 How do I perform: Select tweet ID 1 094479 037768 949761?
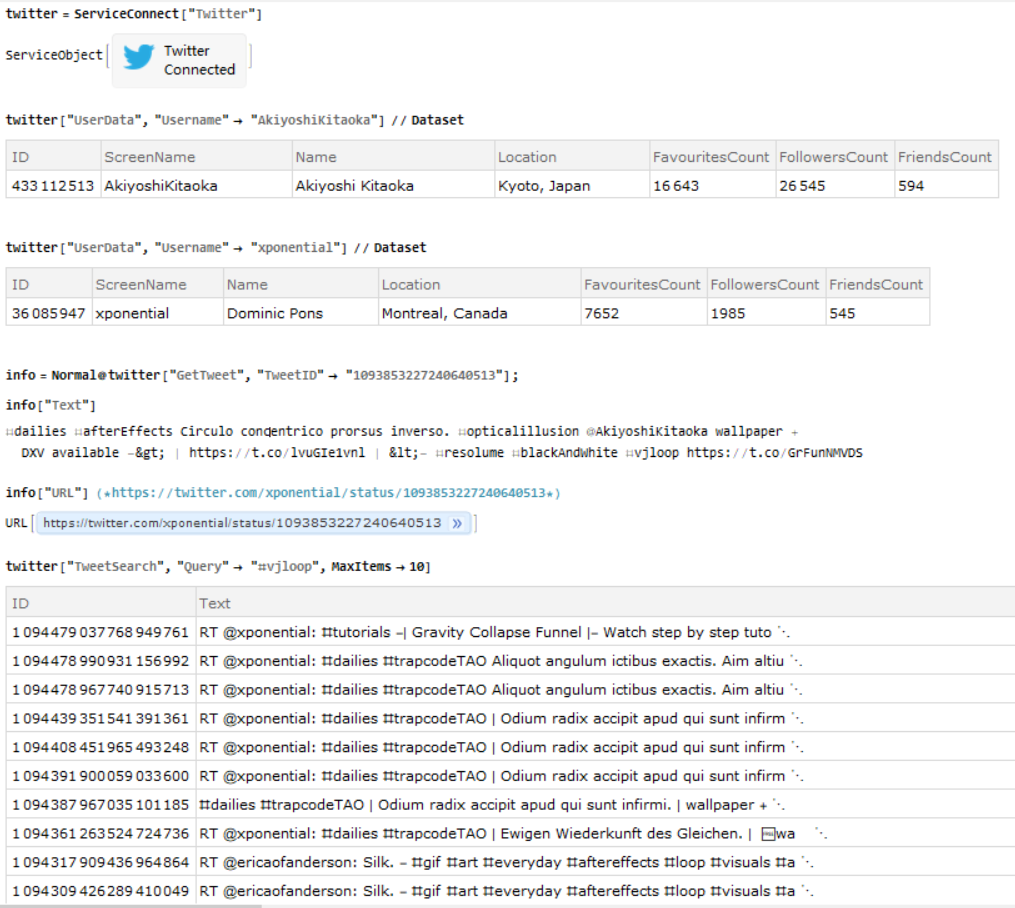(100, 632)
